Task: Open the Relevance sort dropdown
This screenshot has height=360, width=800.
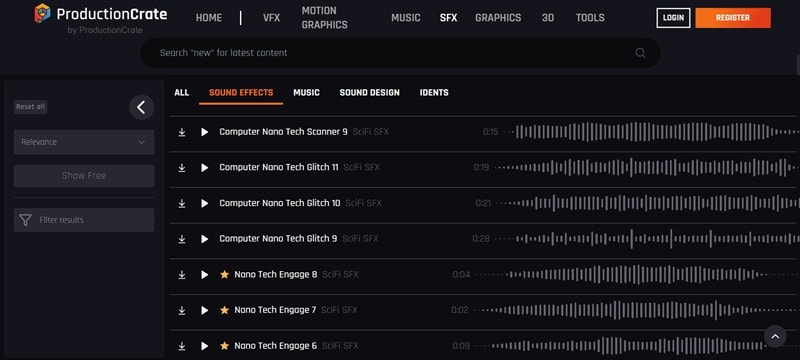Action: [x=84, y=142]
